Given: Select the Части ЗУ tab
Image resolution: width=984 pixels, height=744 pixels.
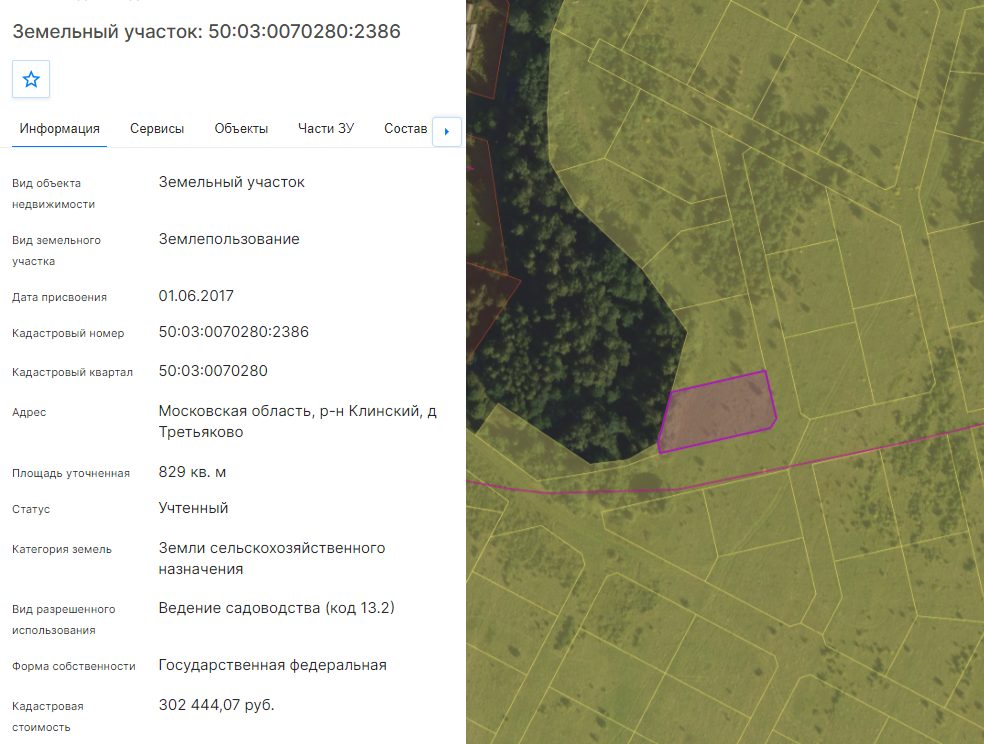Looking at the screenshot, I should tap(326, 129).
